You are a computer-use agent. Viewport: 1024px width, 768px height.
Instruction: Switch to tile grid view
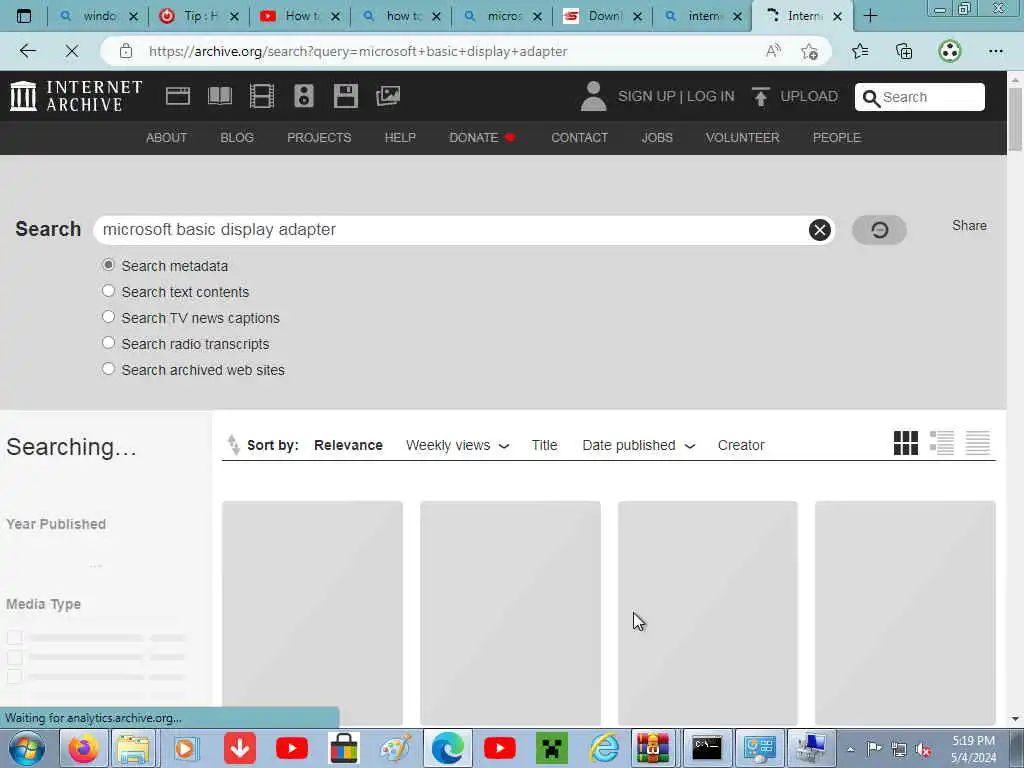click(x=906, y=443)
